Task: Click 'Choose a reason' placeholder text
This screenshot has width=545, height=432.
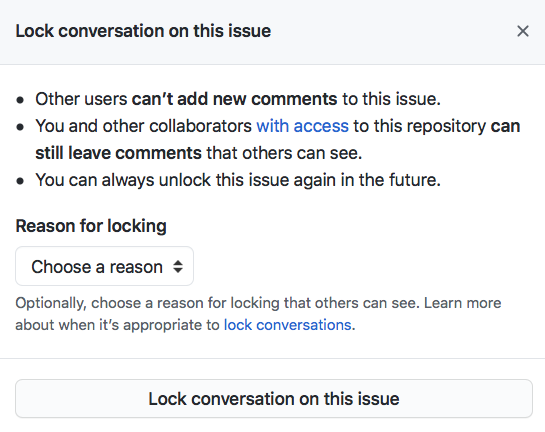Action: click(x=97, y=267)
